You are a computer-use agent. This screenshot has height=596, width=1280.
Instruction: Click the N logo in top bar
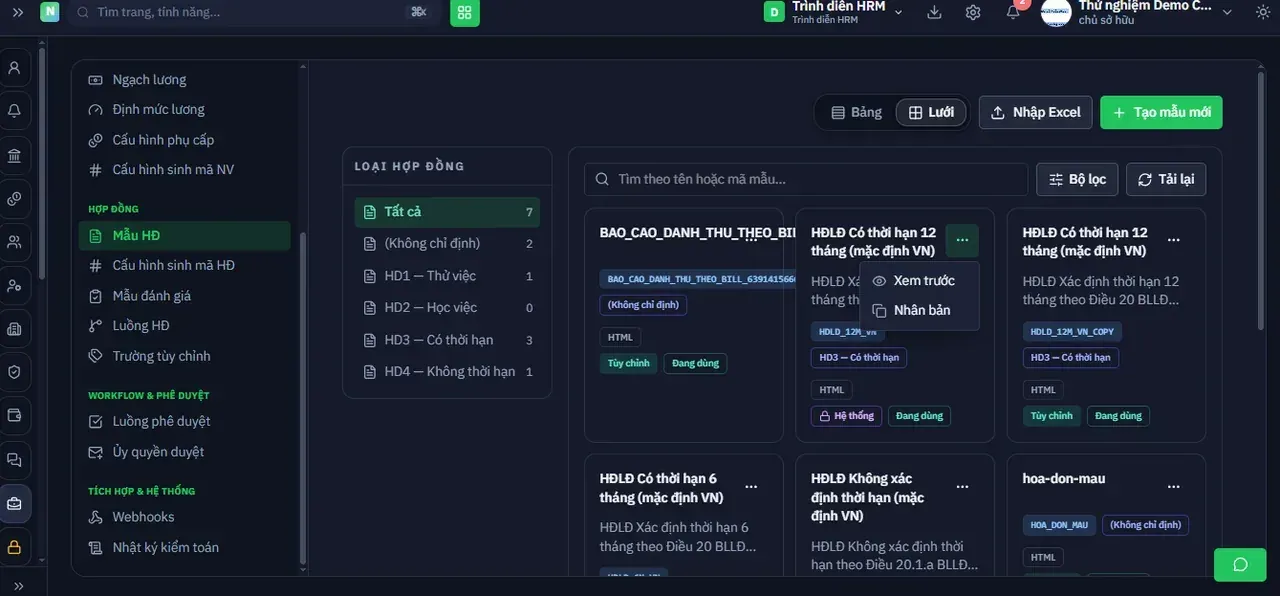50,12
